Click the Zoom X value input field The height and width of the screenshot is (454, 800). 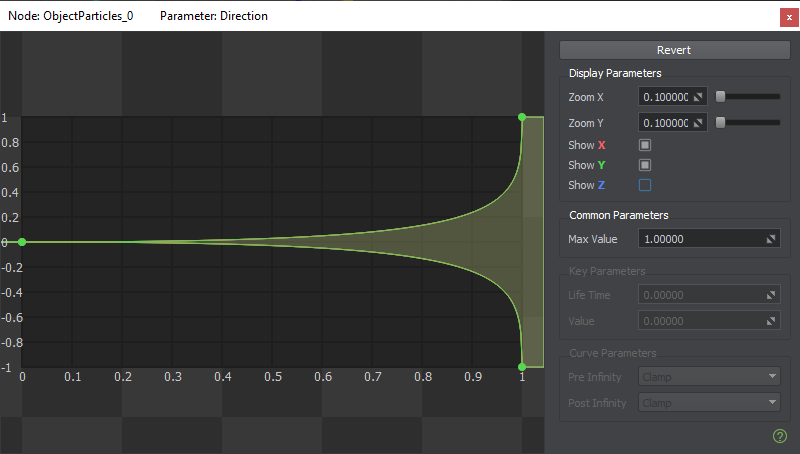tap(665, 97)
